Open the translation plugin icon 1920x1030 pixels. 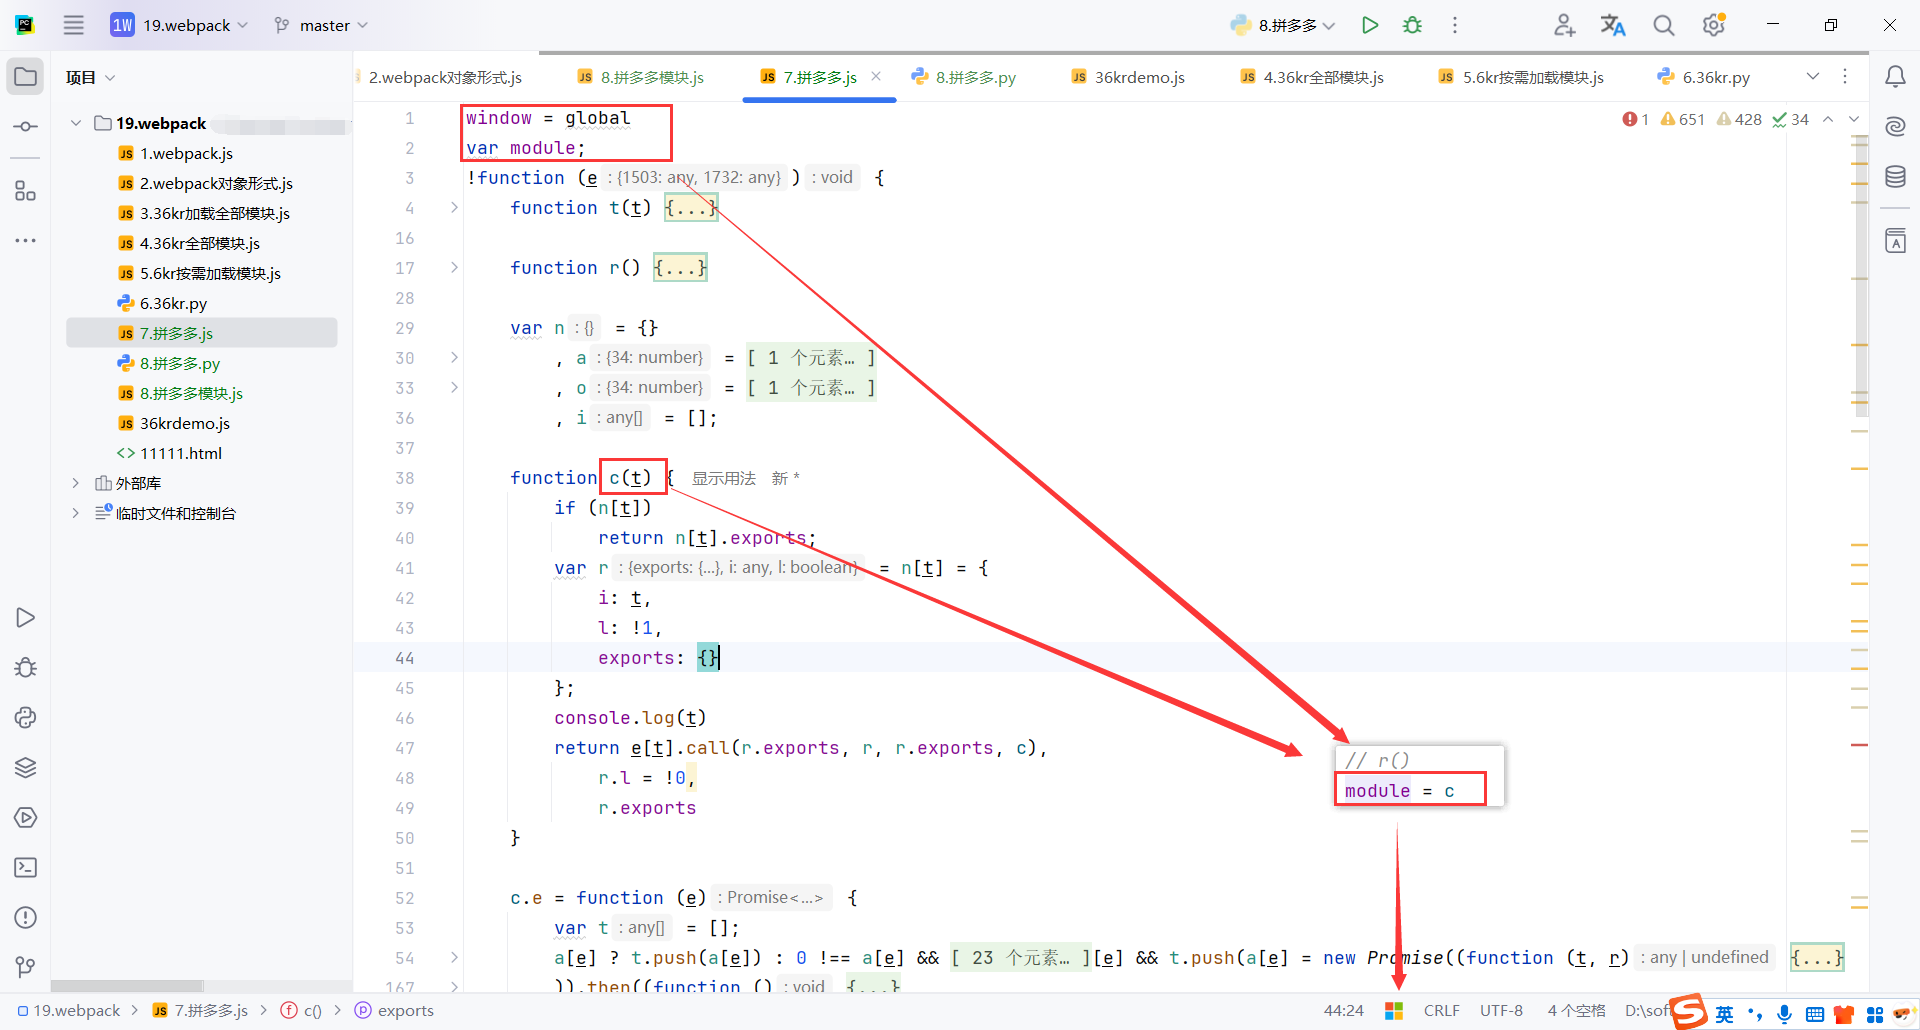tap(1613, 24)
